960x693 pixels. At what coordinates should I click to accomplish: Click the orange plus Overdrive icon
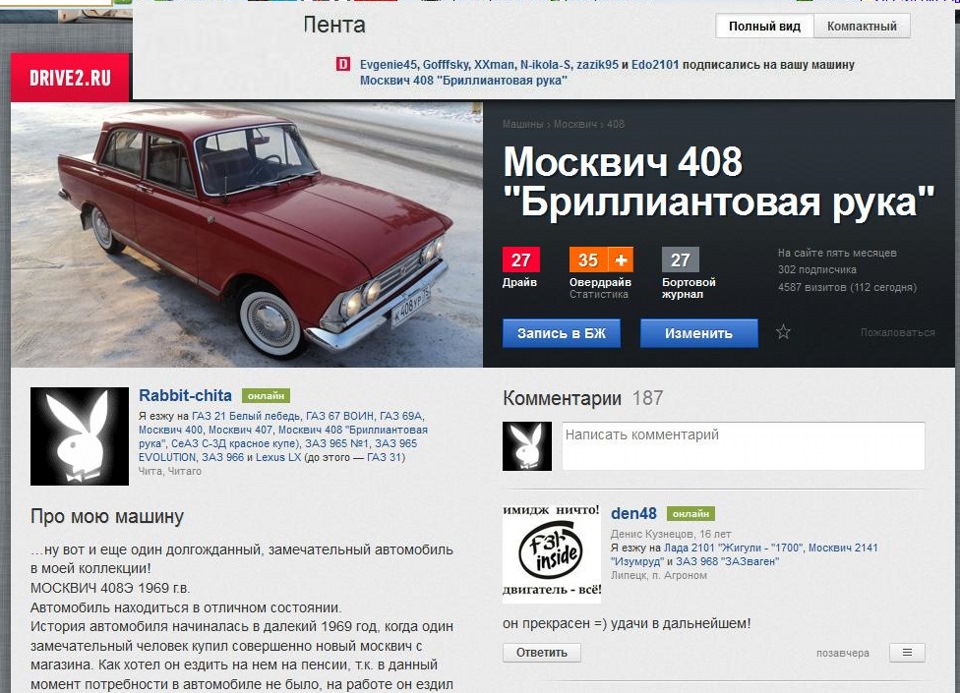[621, 260]
